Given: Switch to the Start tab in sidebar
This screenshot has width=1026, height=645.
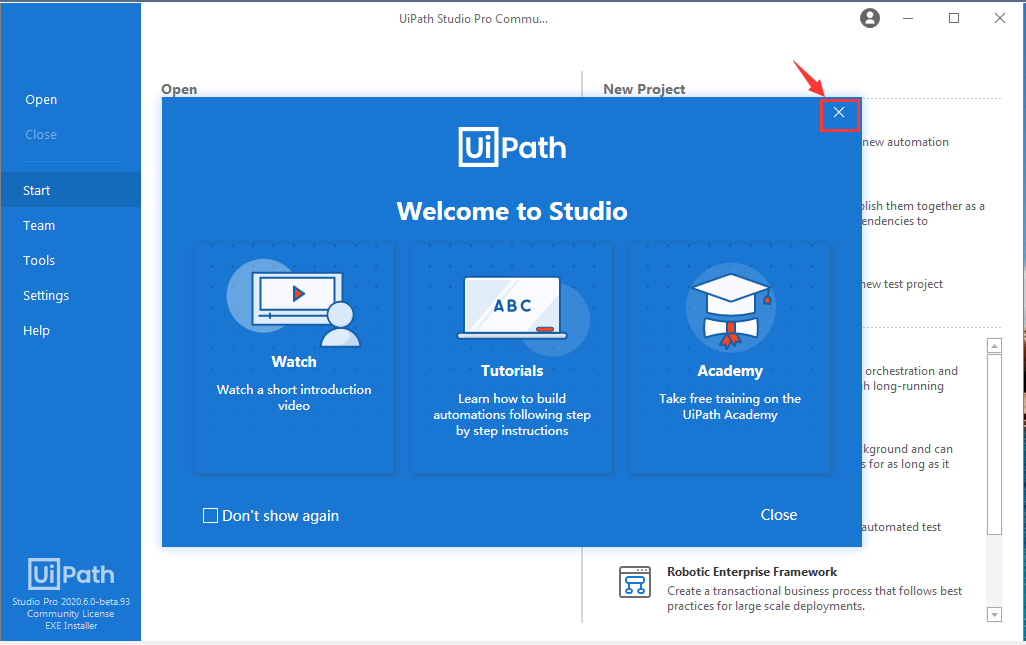Looking at the screenshot, I should click(71, 190).
